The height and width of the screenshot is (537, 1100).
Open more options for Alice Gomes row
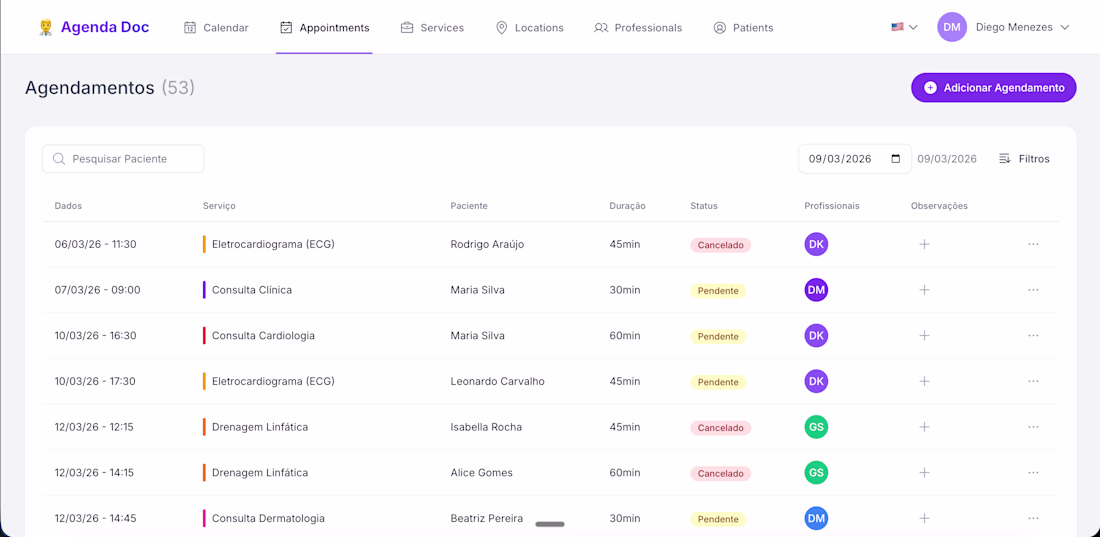pos(1033,473)
